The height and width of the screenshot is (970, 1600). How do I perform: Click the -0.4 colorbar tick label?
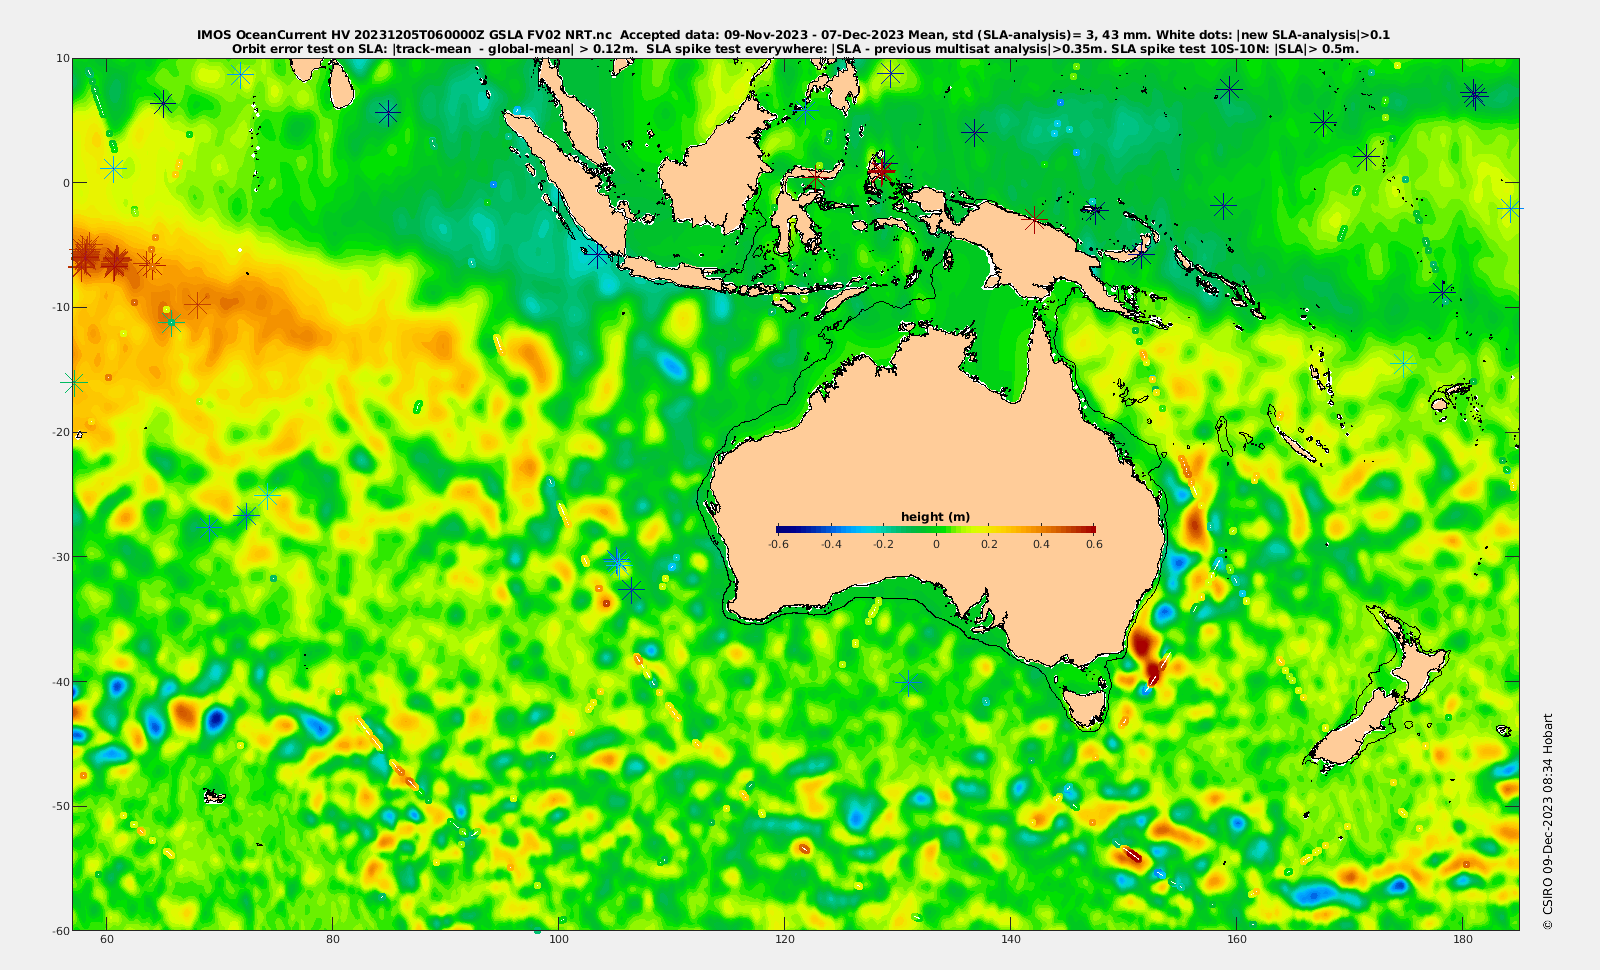[x=831, y=544]
